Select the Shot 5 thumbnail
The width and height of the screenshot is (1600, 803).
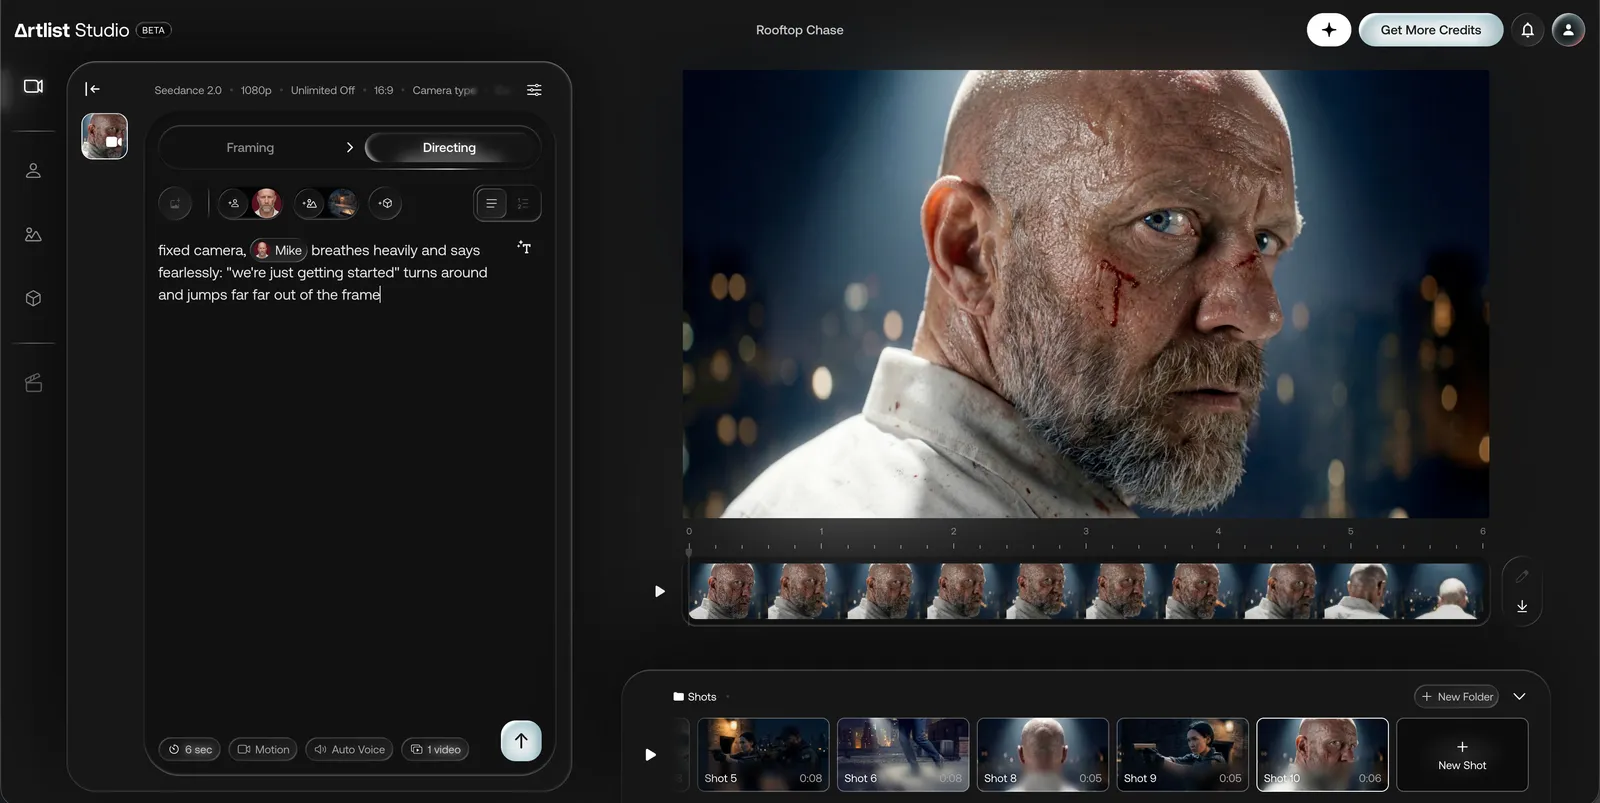(763, 755)
